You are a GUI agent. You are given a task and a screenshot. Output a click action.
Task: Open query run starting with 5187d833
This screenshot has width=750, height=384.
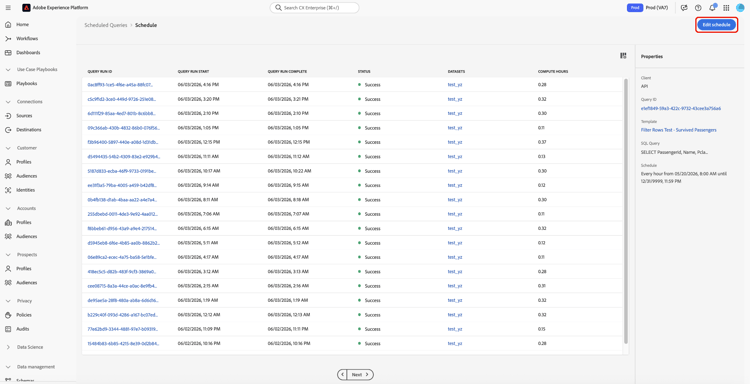coord(122,171)
